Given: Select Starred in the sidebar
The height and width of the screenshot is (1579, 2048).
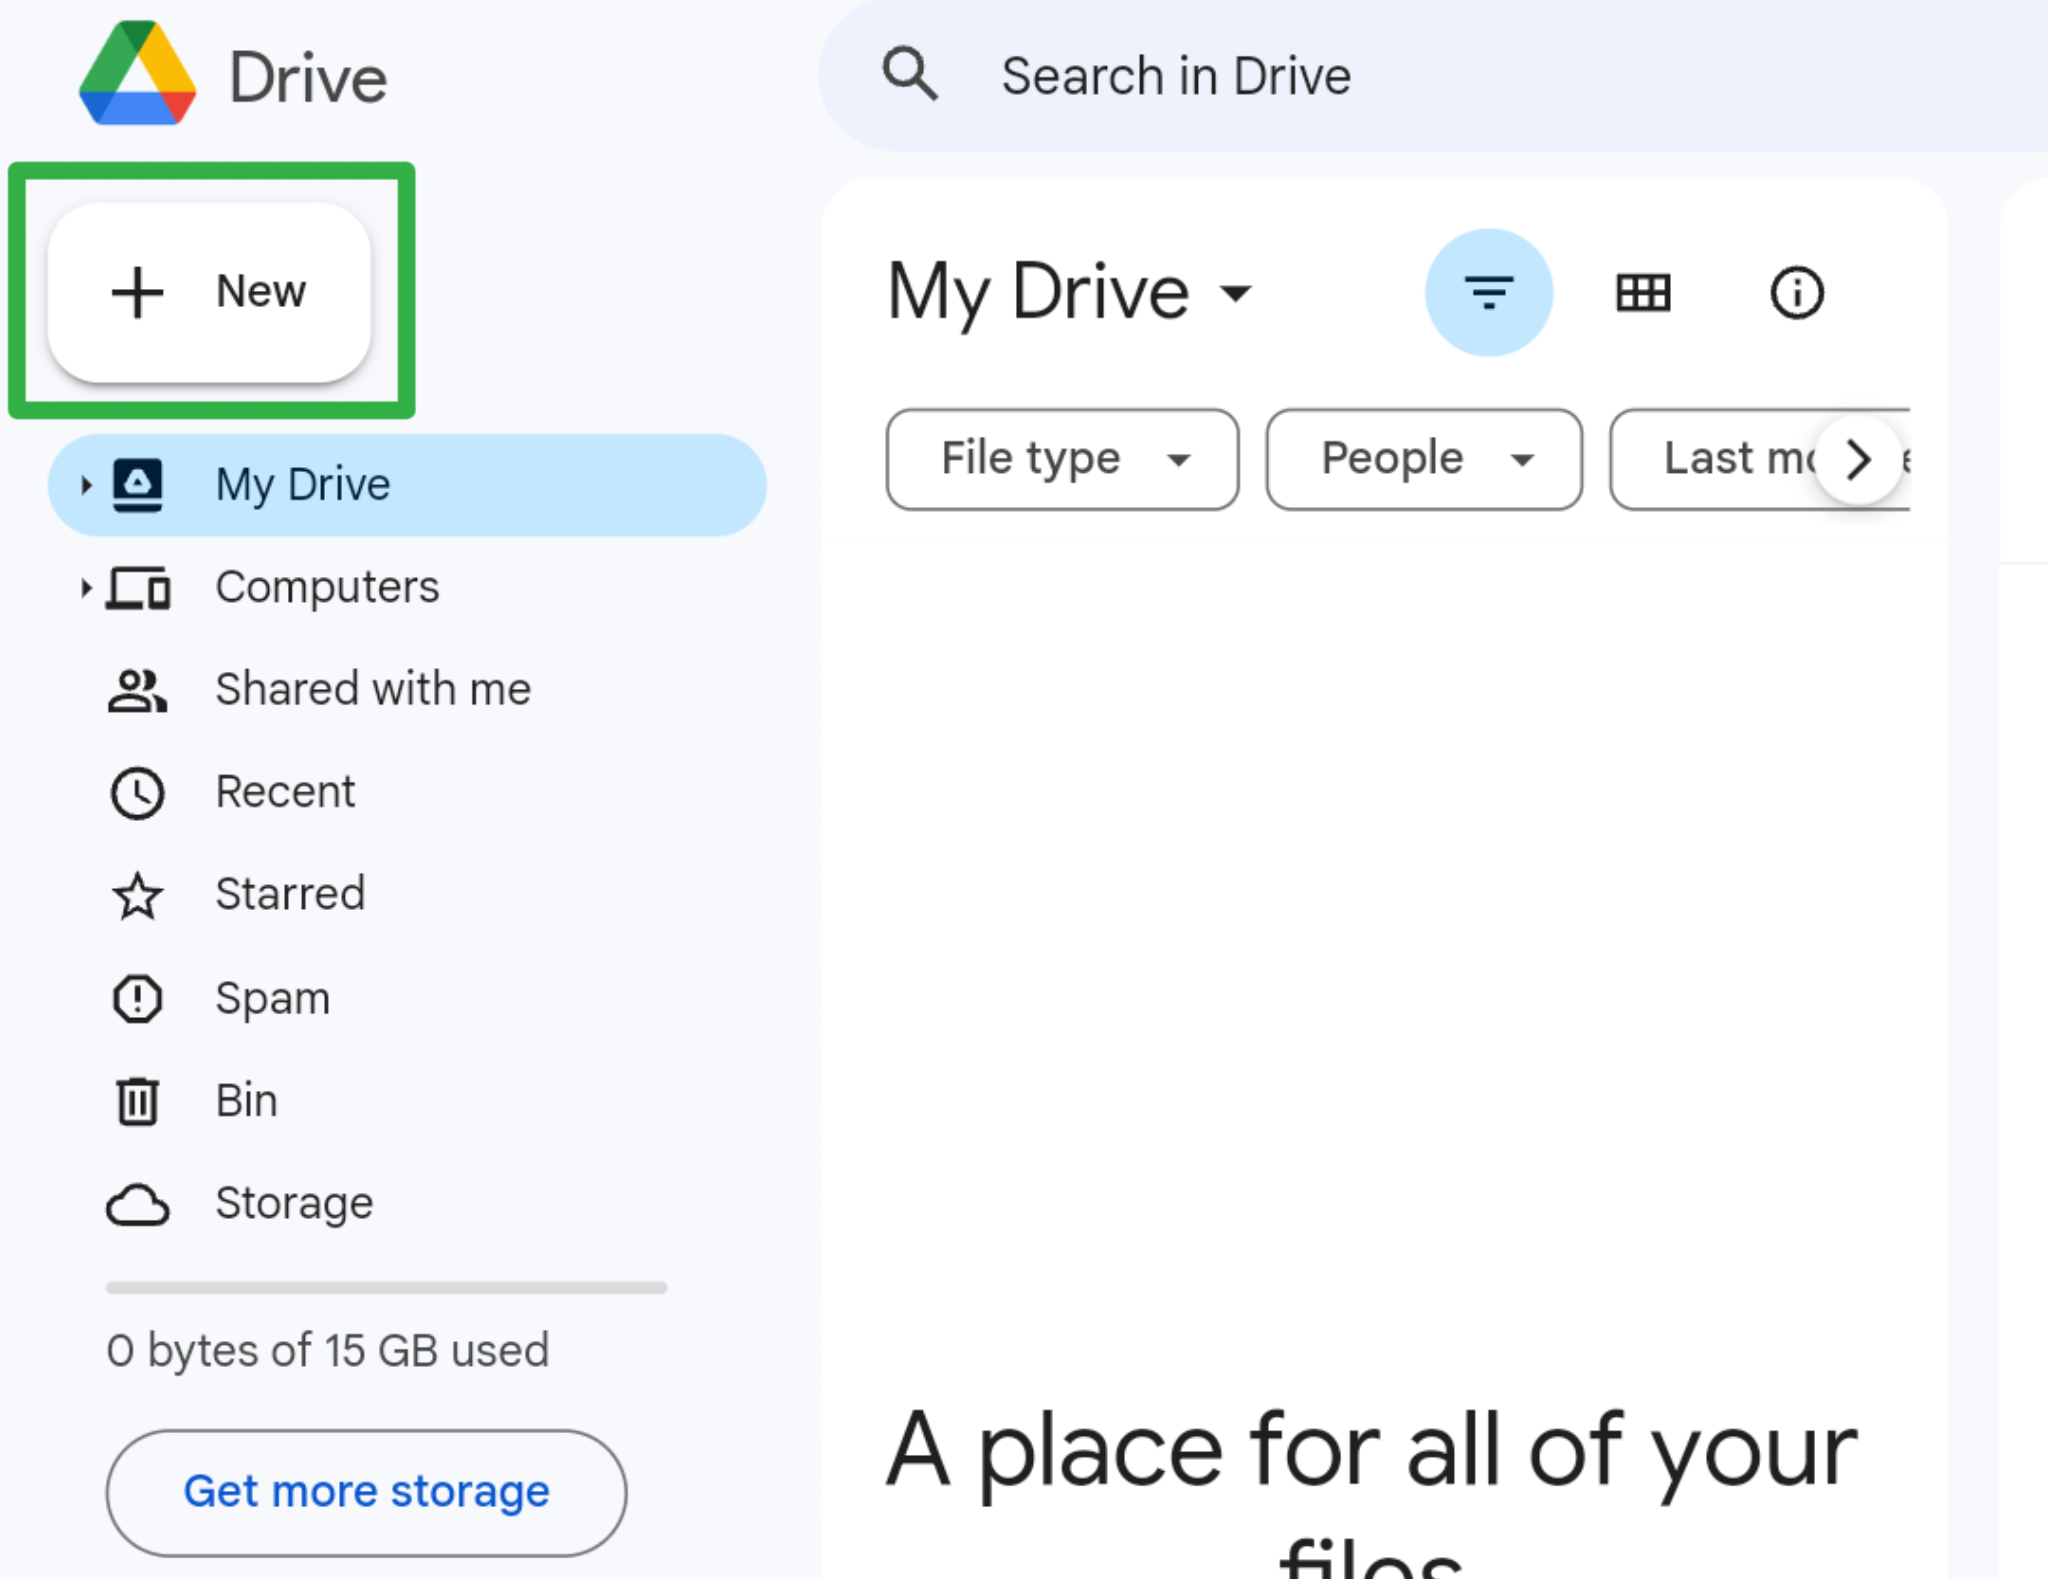Looking at the screenshot, I should point(406,895).
